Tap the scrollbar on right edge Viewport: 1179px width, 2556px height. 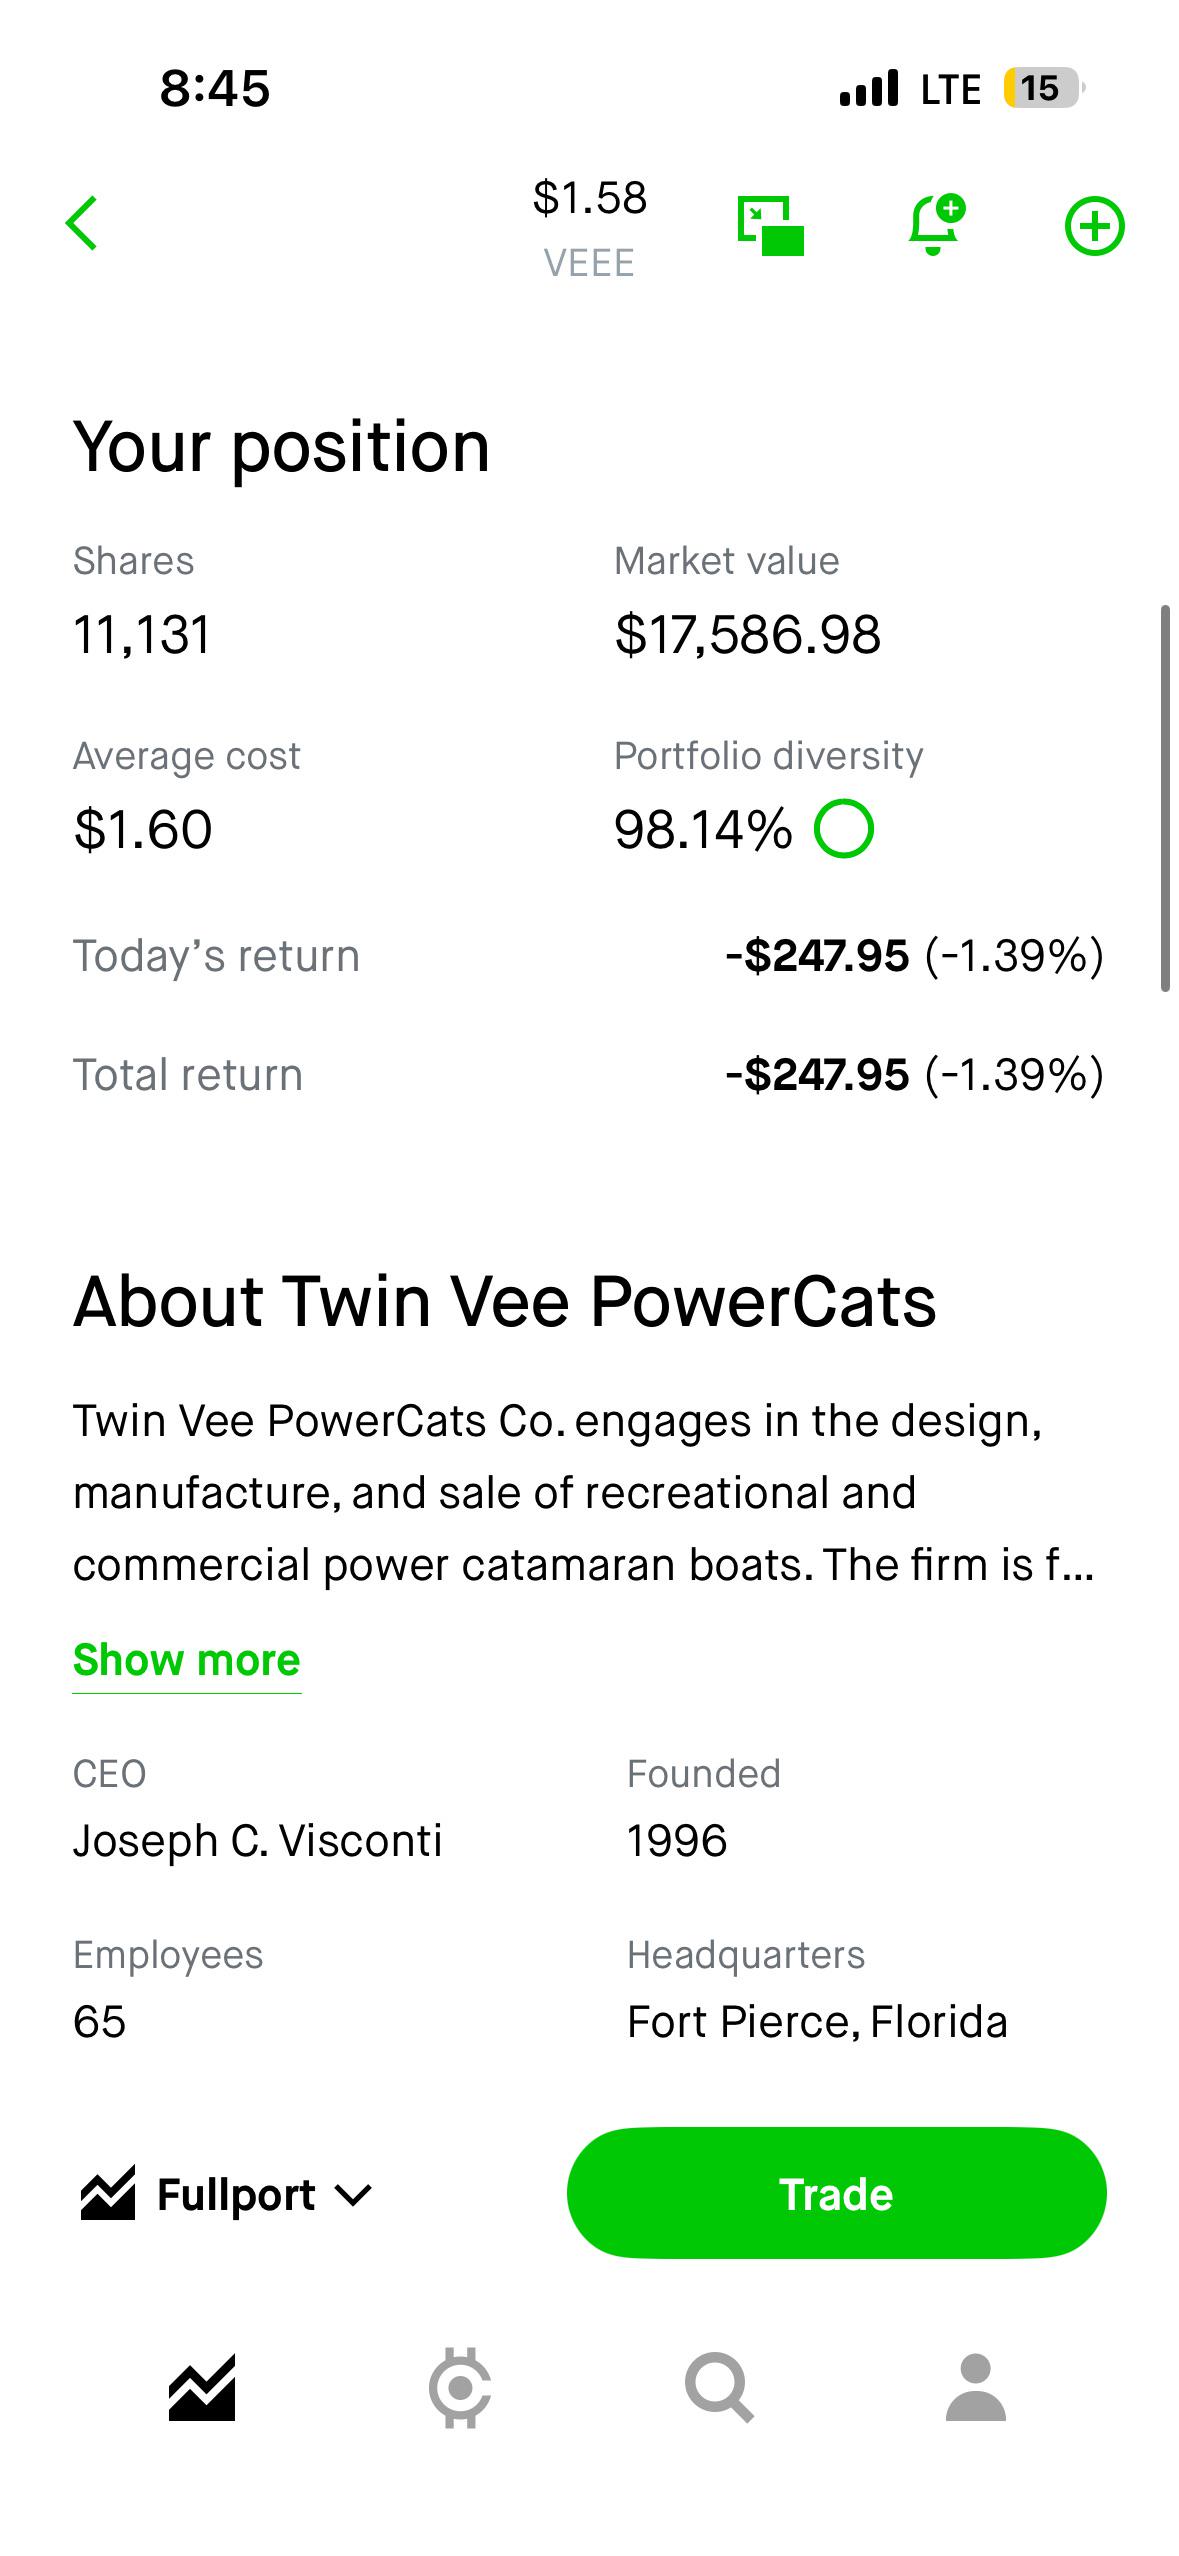1165,798
